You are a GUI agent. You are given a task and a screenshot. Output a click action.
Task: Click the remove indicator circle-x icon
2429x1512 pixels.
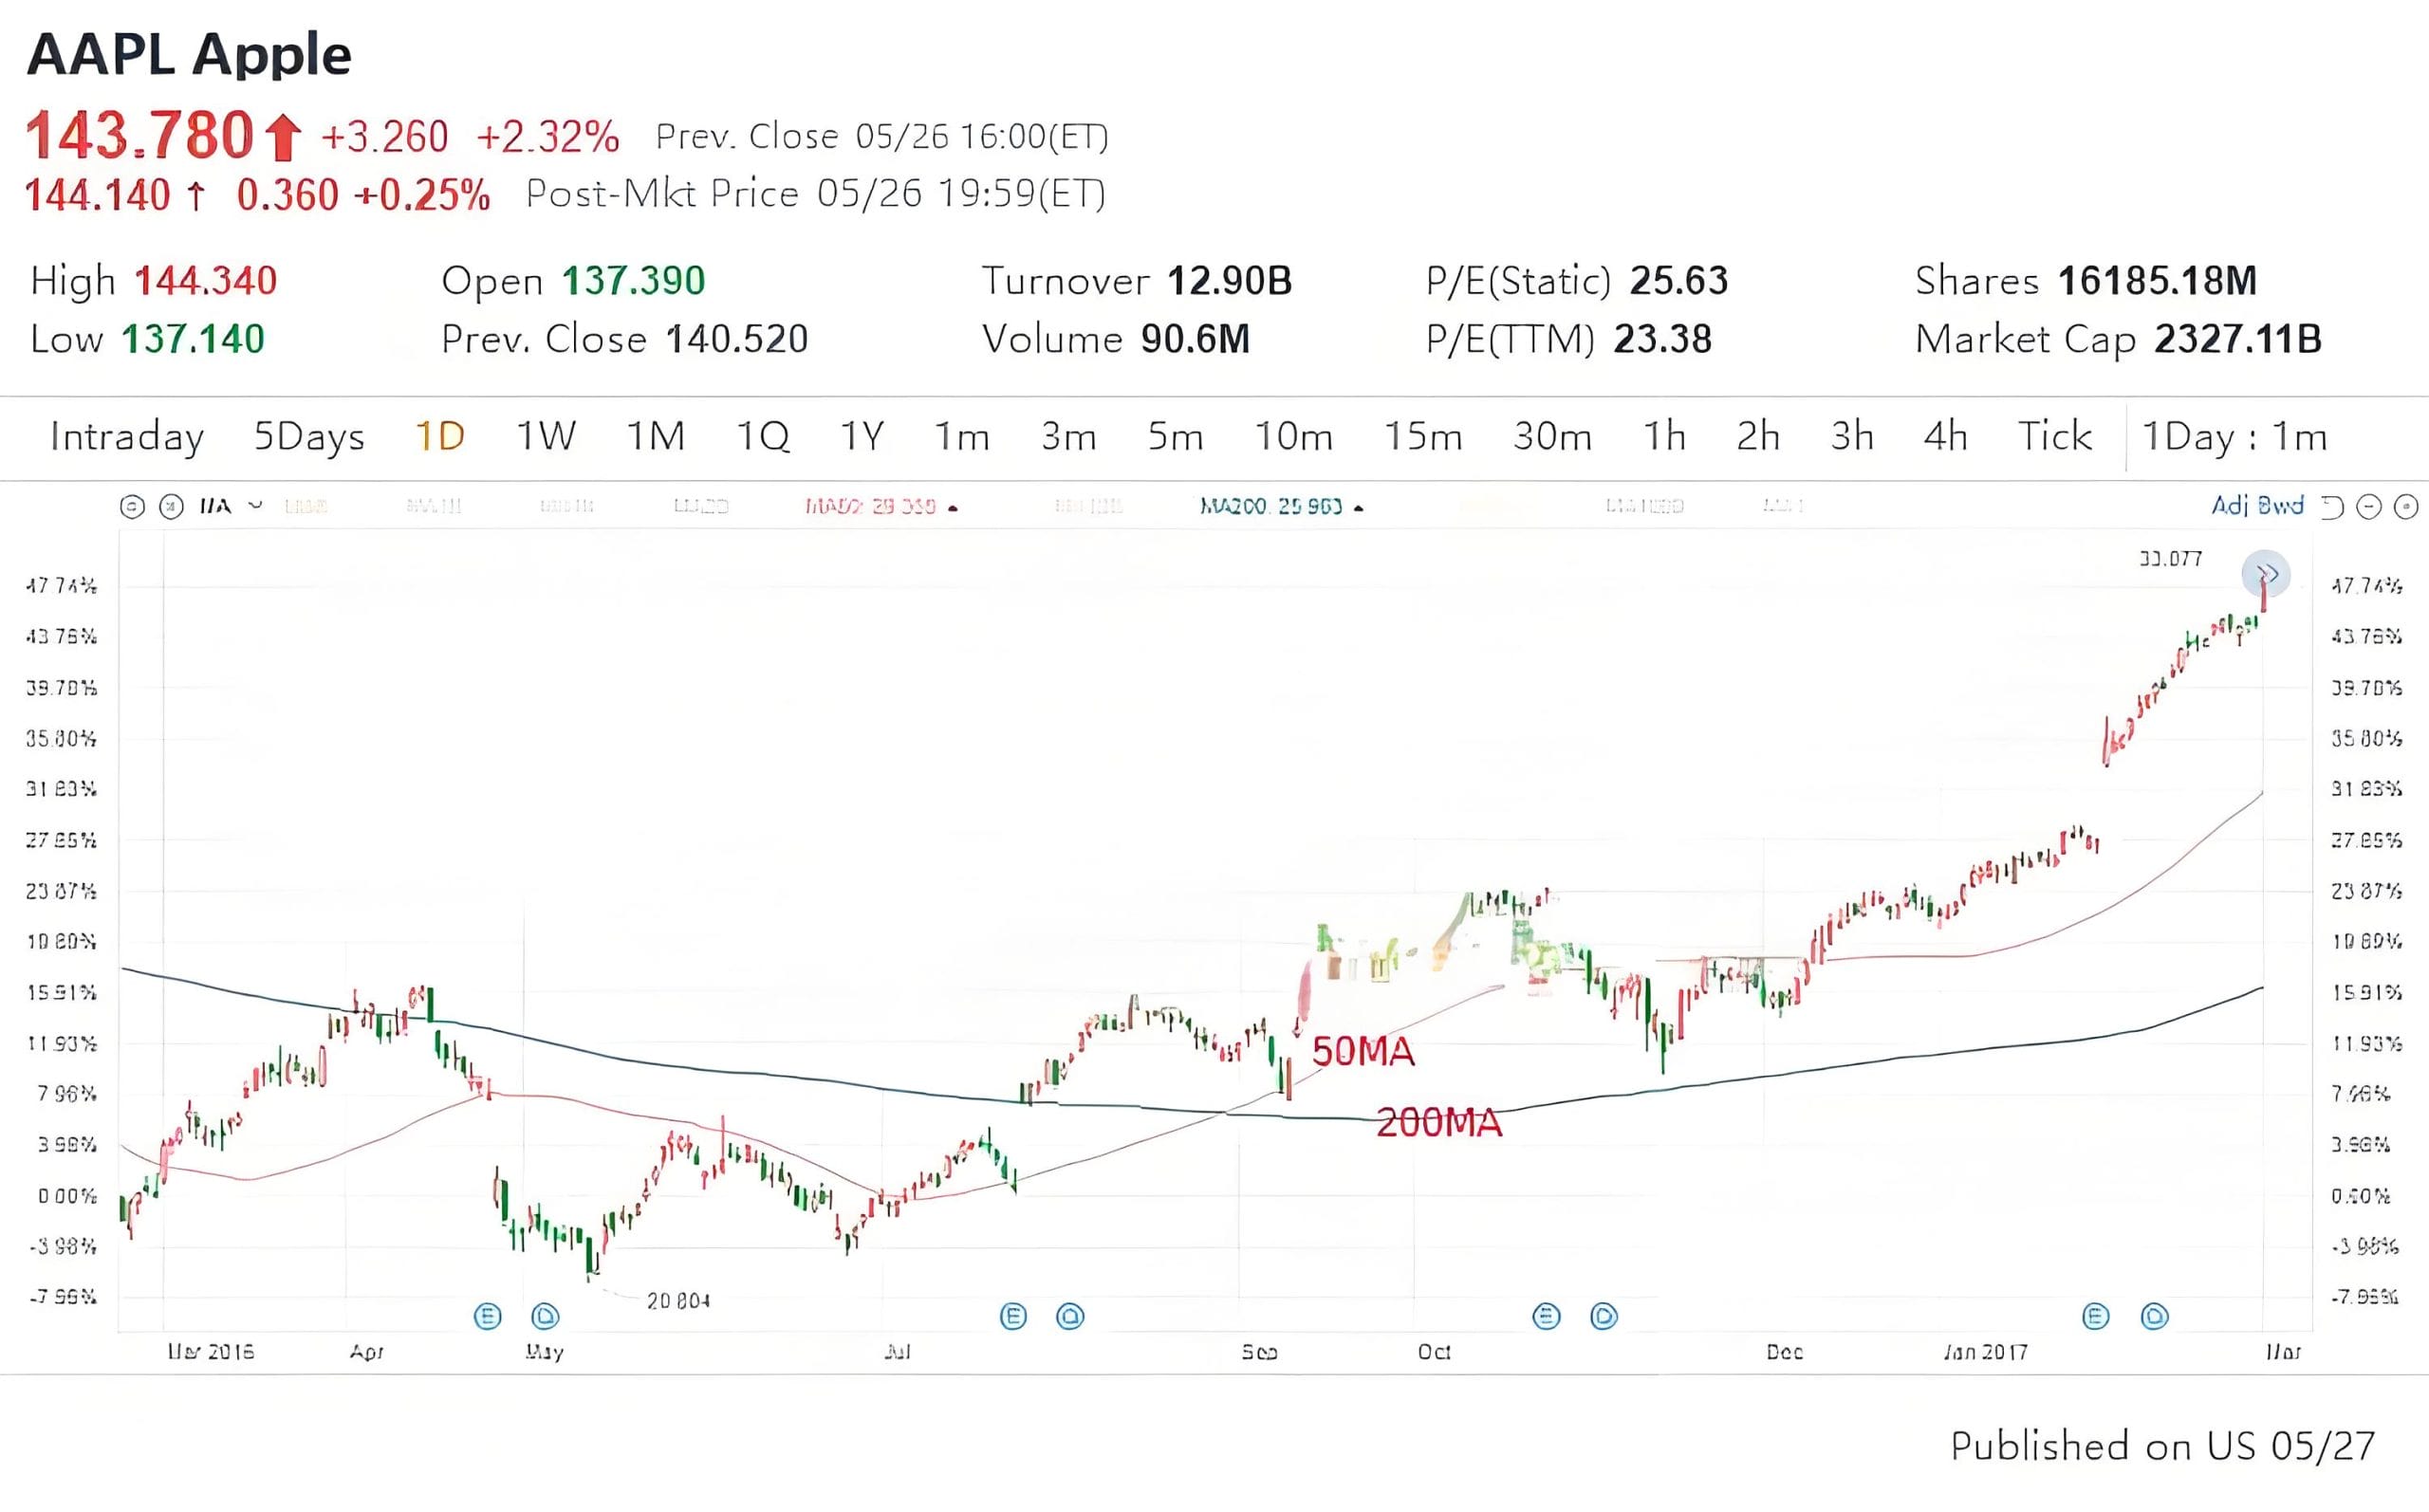click(x=172, y=507)
